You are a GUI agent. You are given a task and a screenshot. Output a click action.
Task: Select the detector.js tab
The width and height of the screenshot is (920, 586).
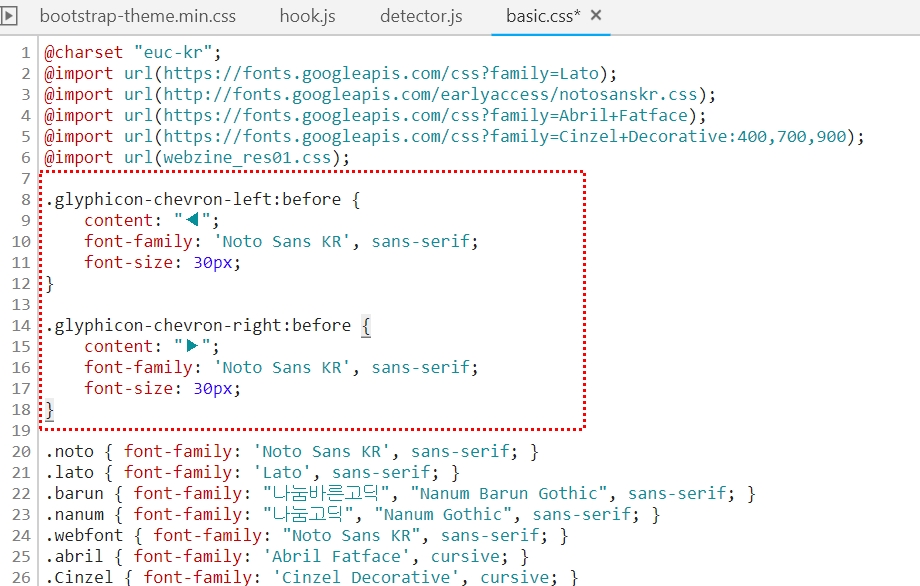click(421, 16)
